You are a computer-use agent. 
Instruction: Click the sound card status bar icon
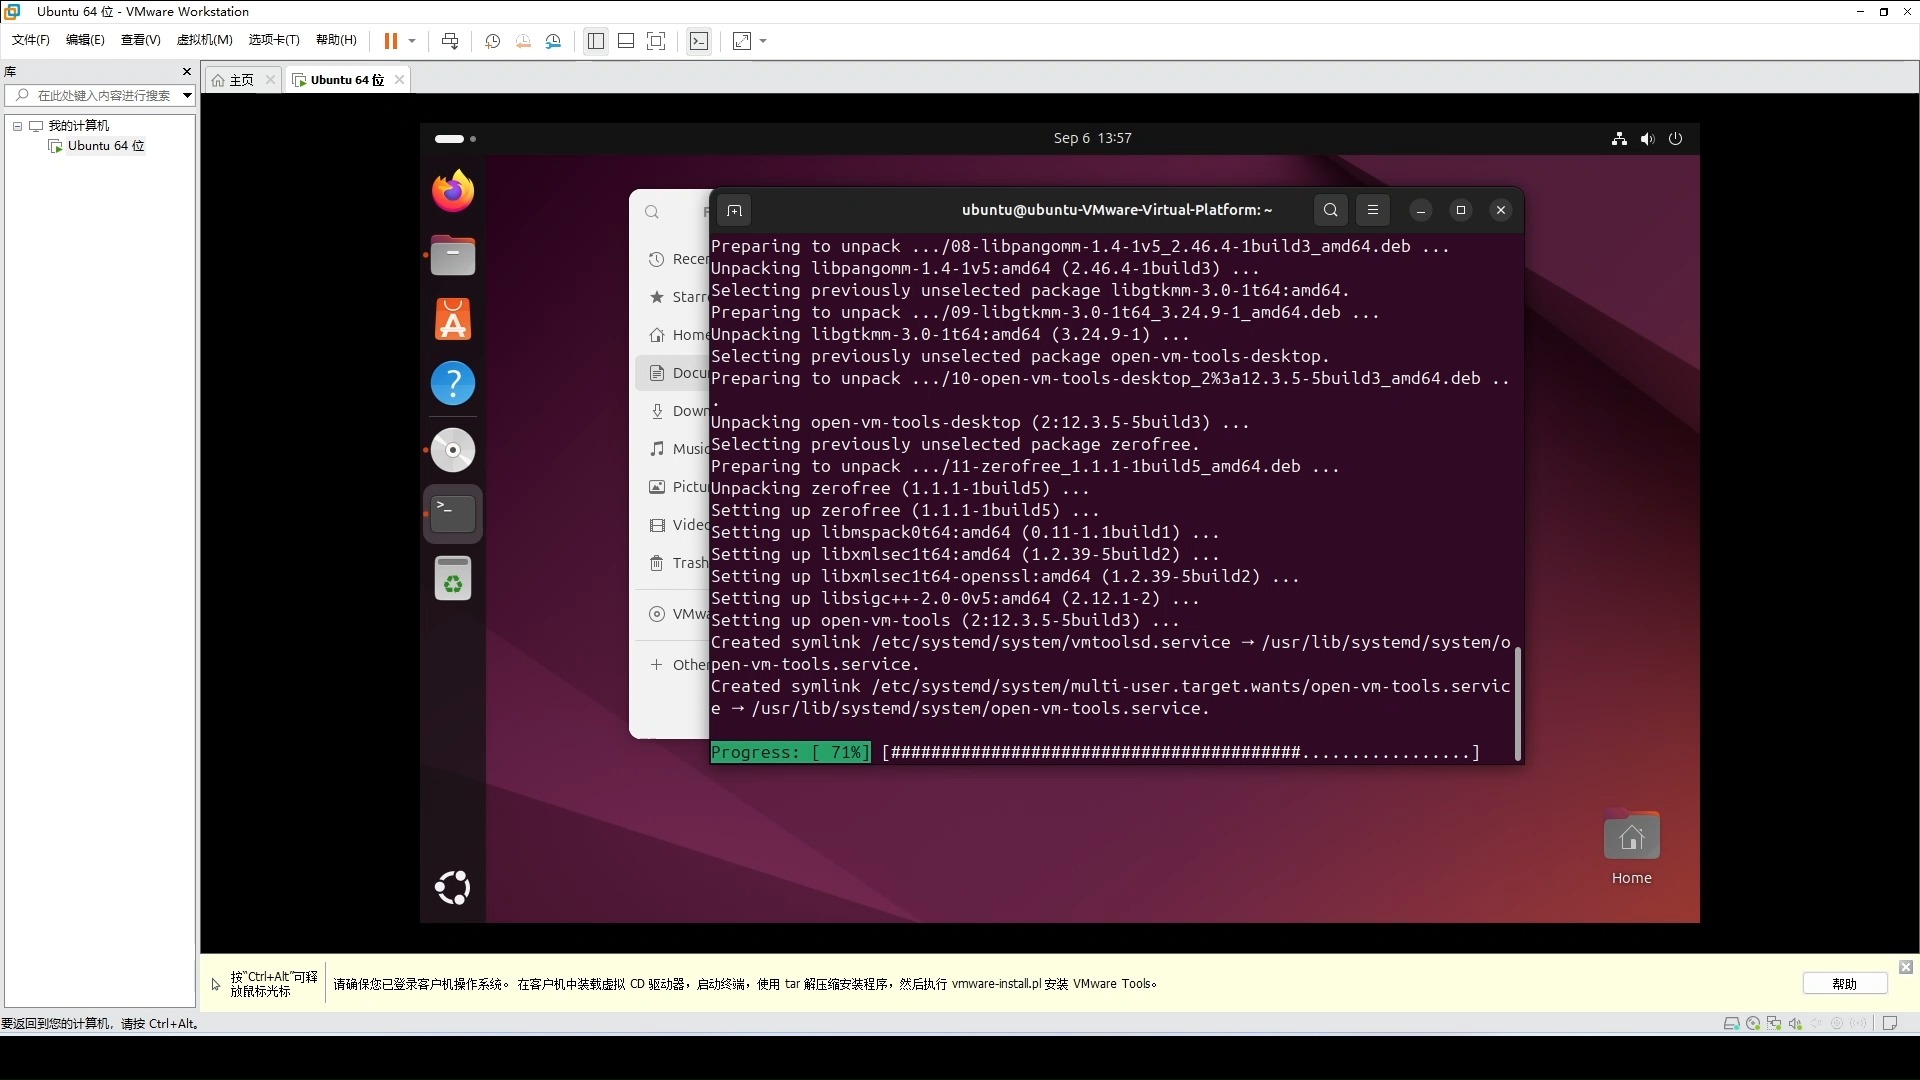(1795, 1023)
